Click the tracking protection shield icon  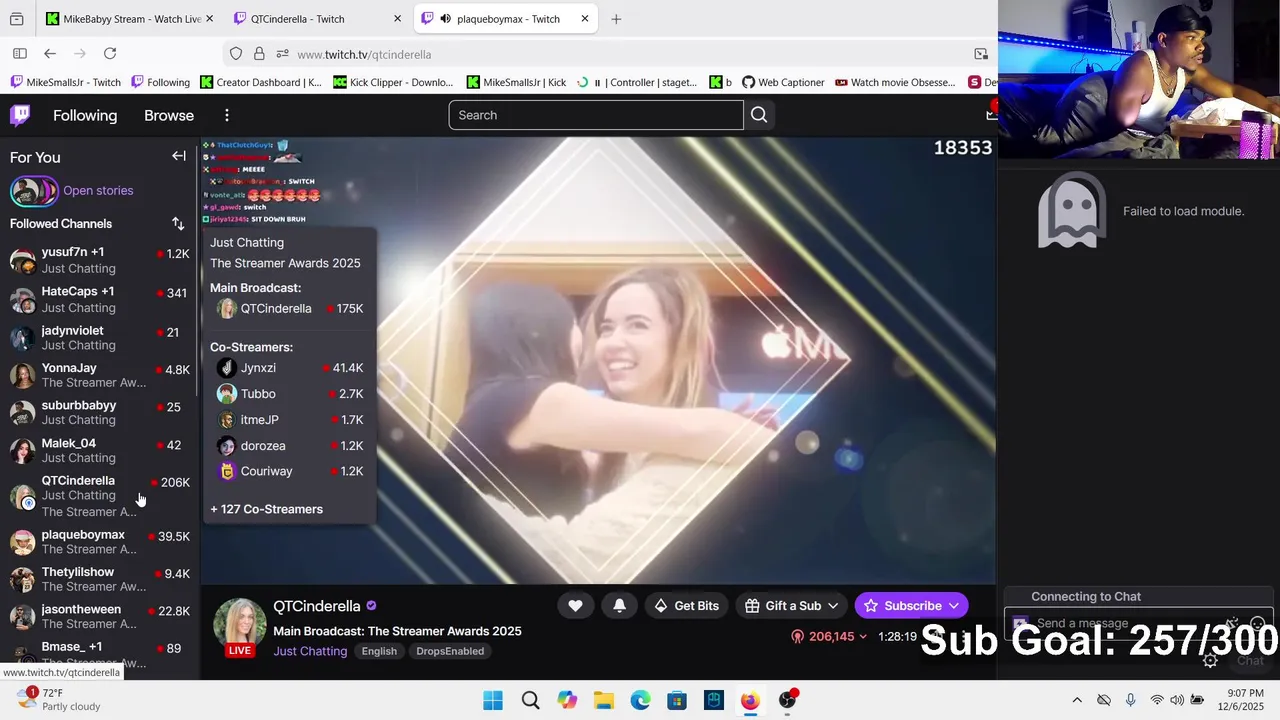click(x=236, y=54)
